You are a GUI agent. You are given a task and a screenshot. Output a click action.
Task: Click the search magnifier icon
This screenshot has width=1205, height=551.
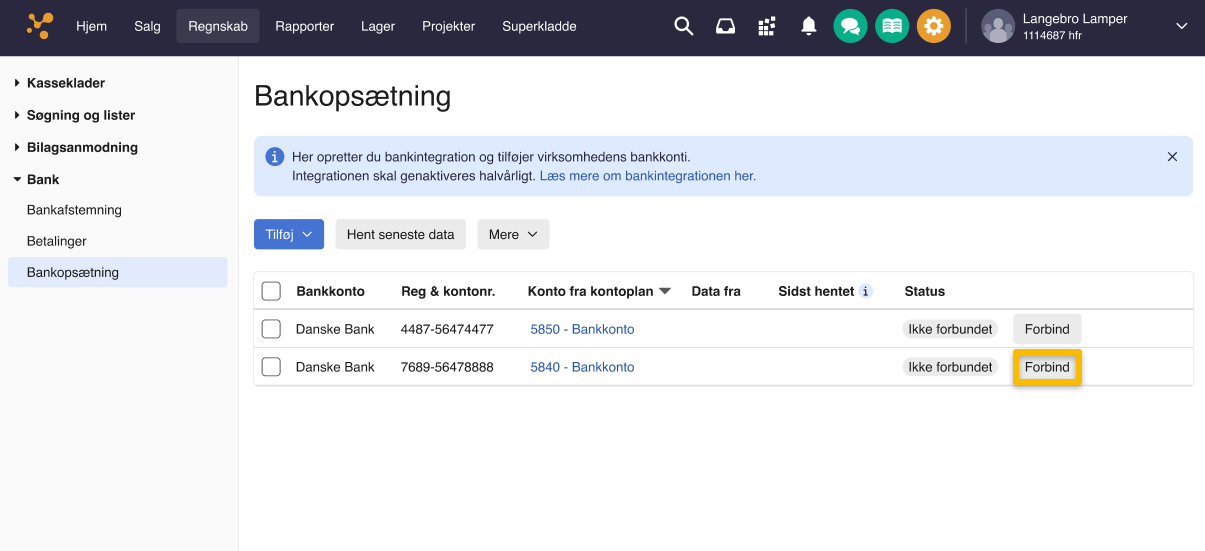coord(683,27)
